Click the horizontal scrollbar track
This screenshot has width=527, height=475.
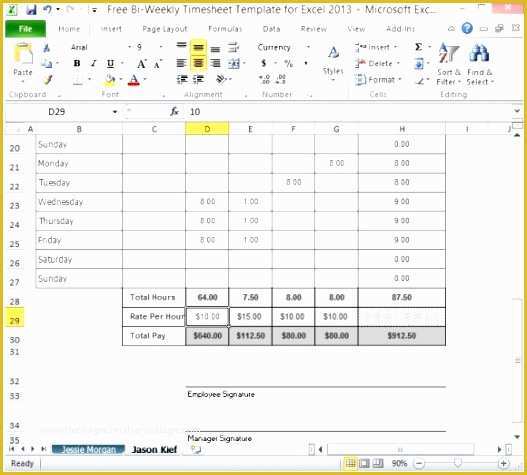pyautogui.click(x=401, y=449)
